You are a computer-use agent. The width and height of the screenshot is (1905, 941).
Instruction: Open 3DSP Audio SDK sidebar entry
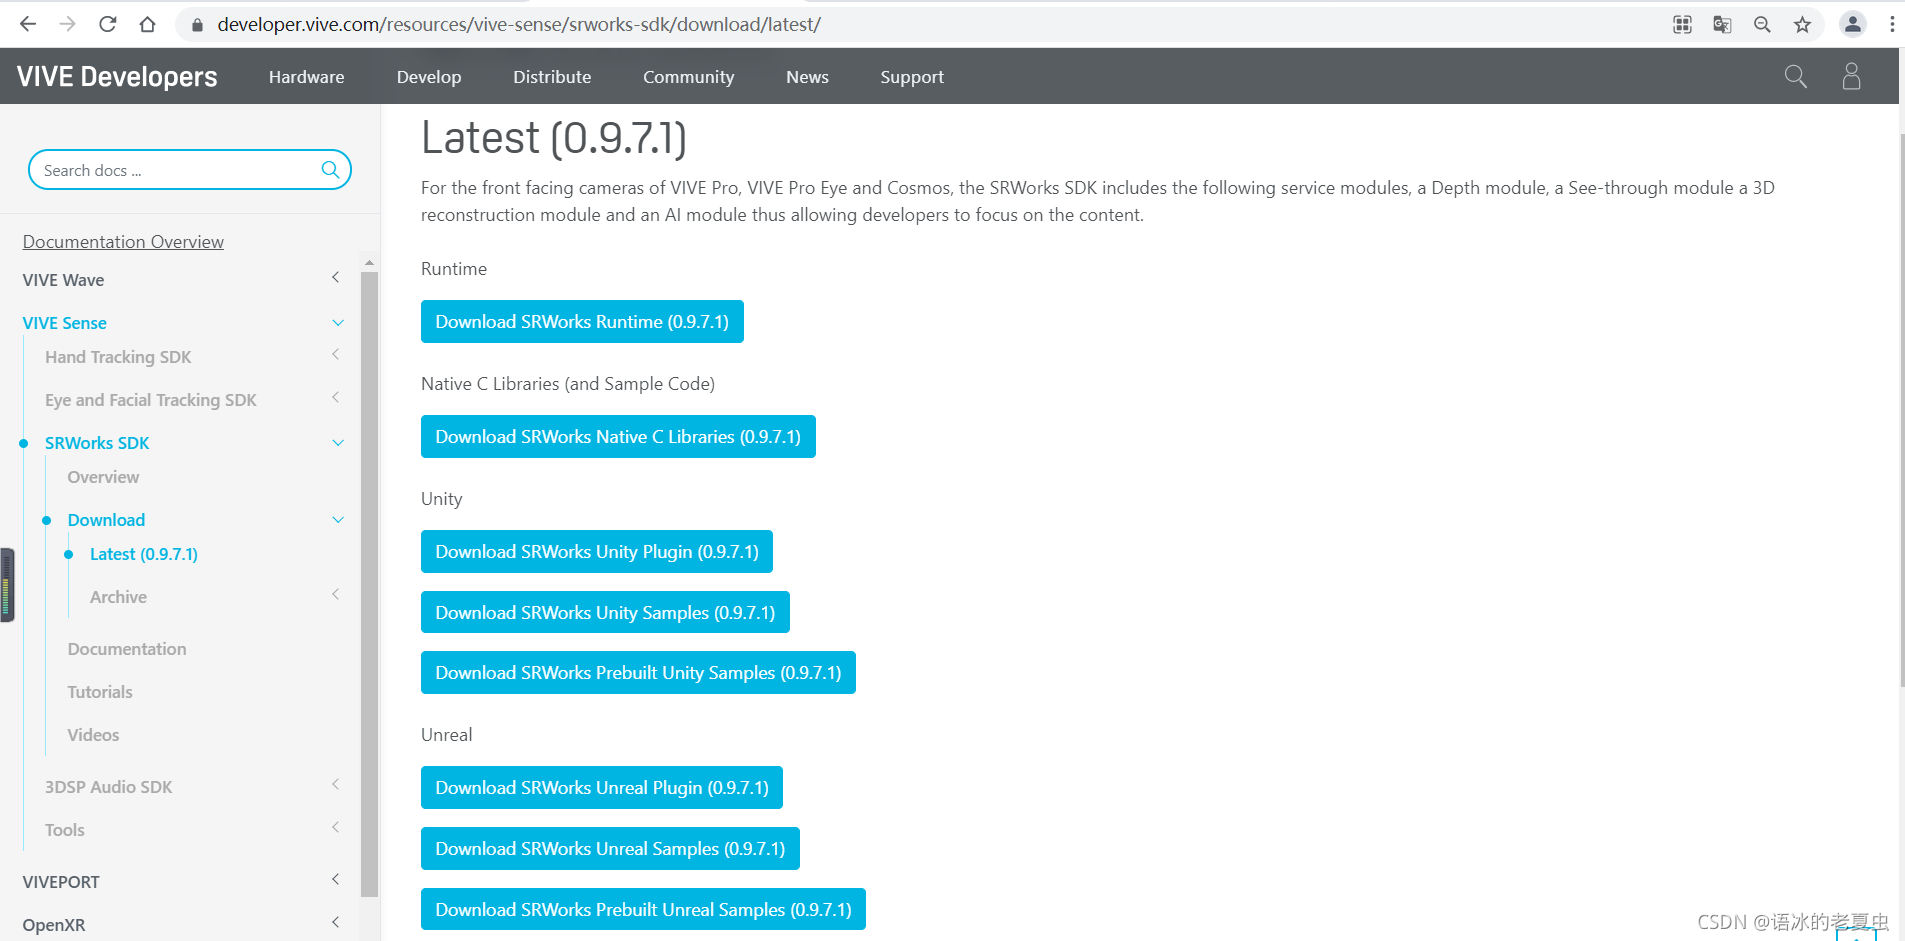108,787
